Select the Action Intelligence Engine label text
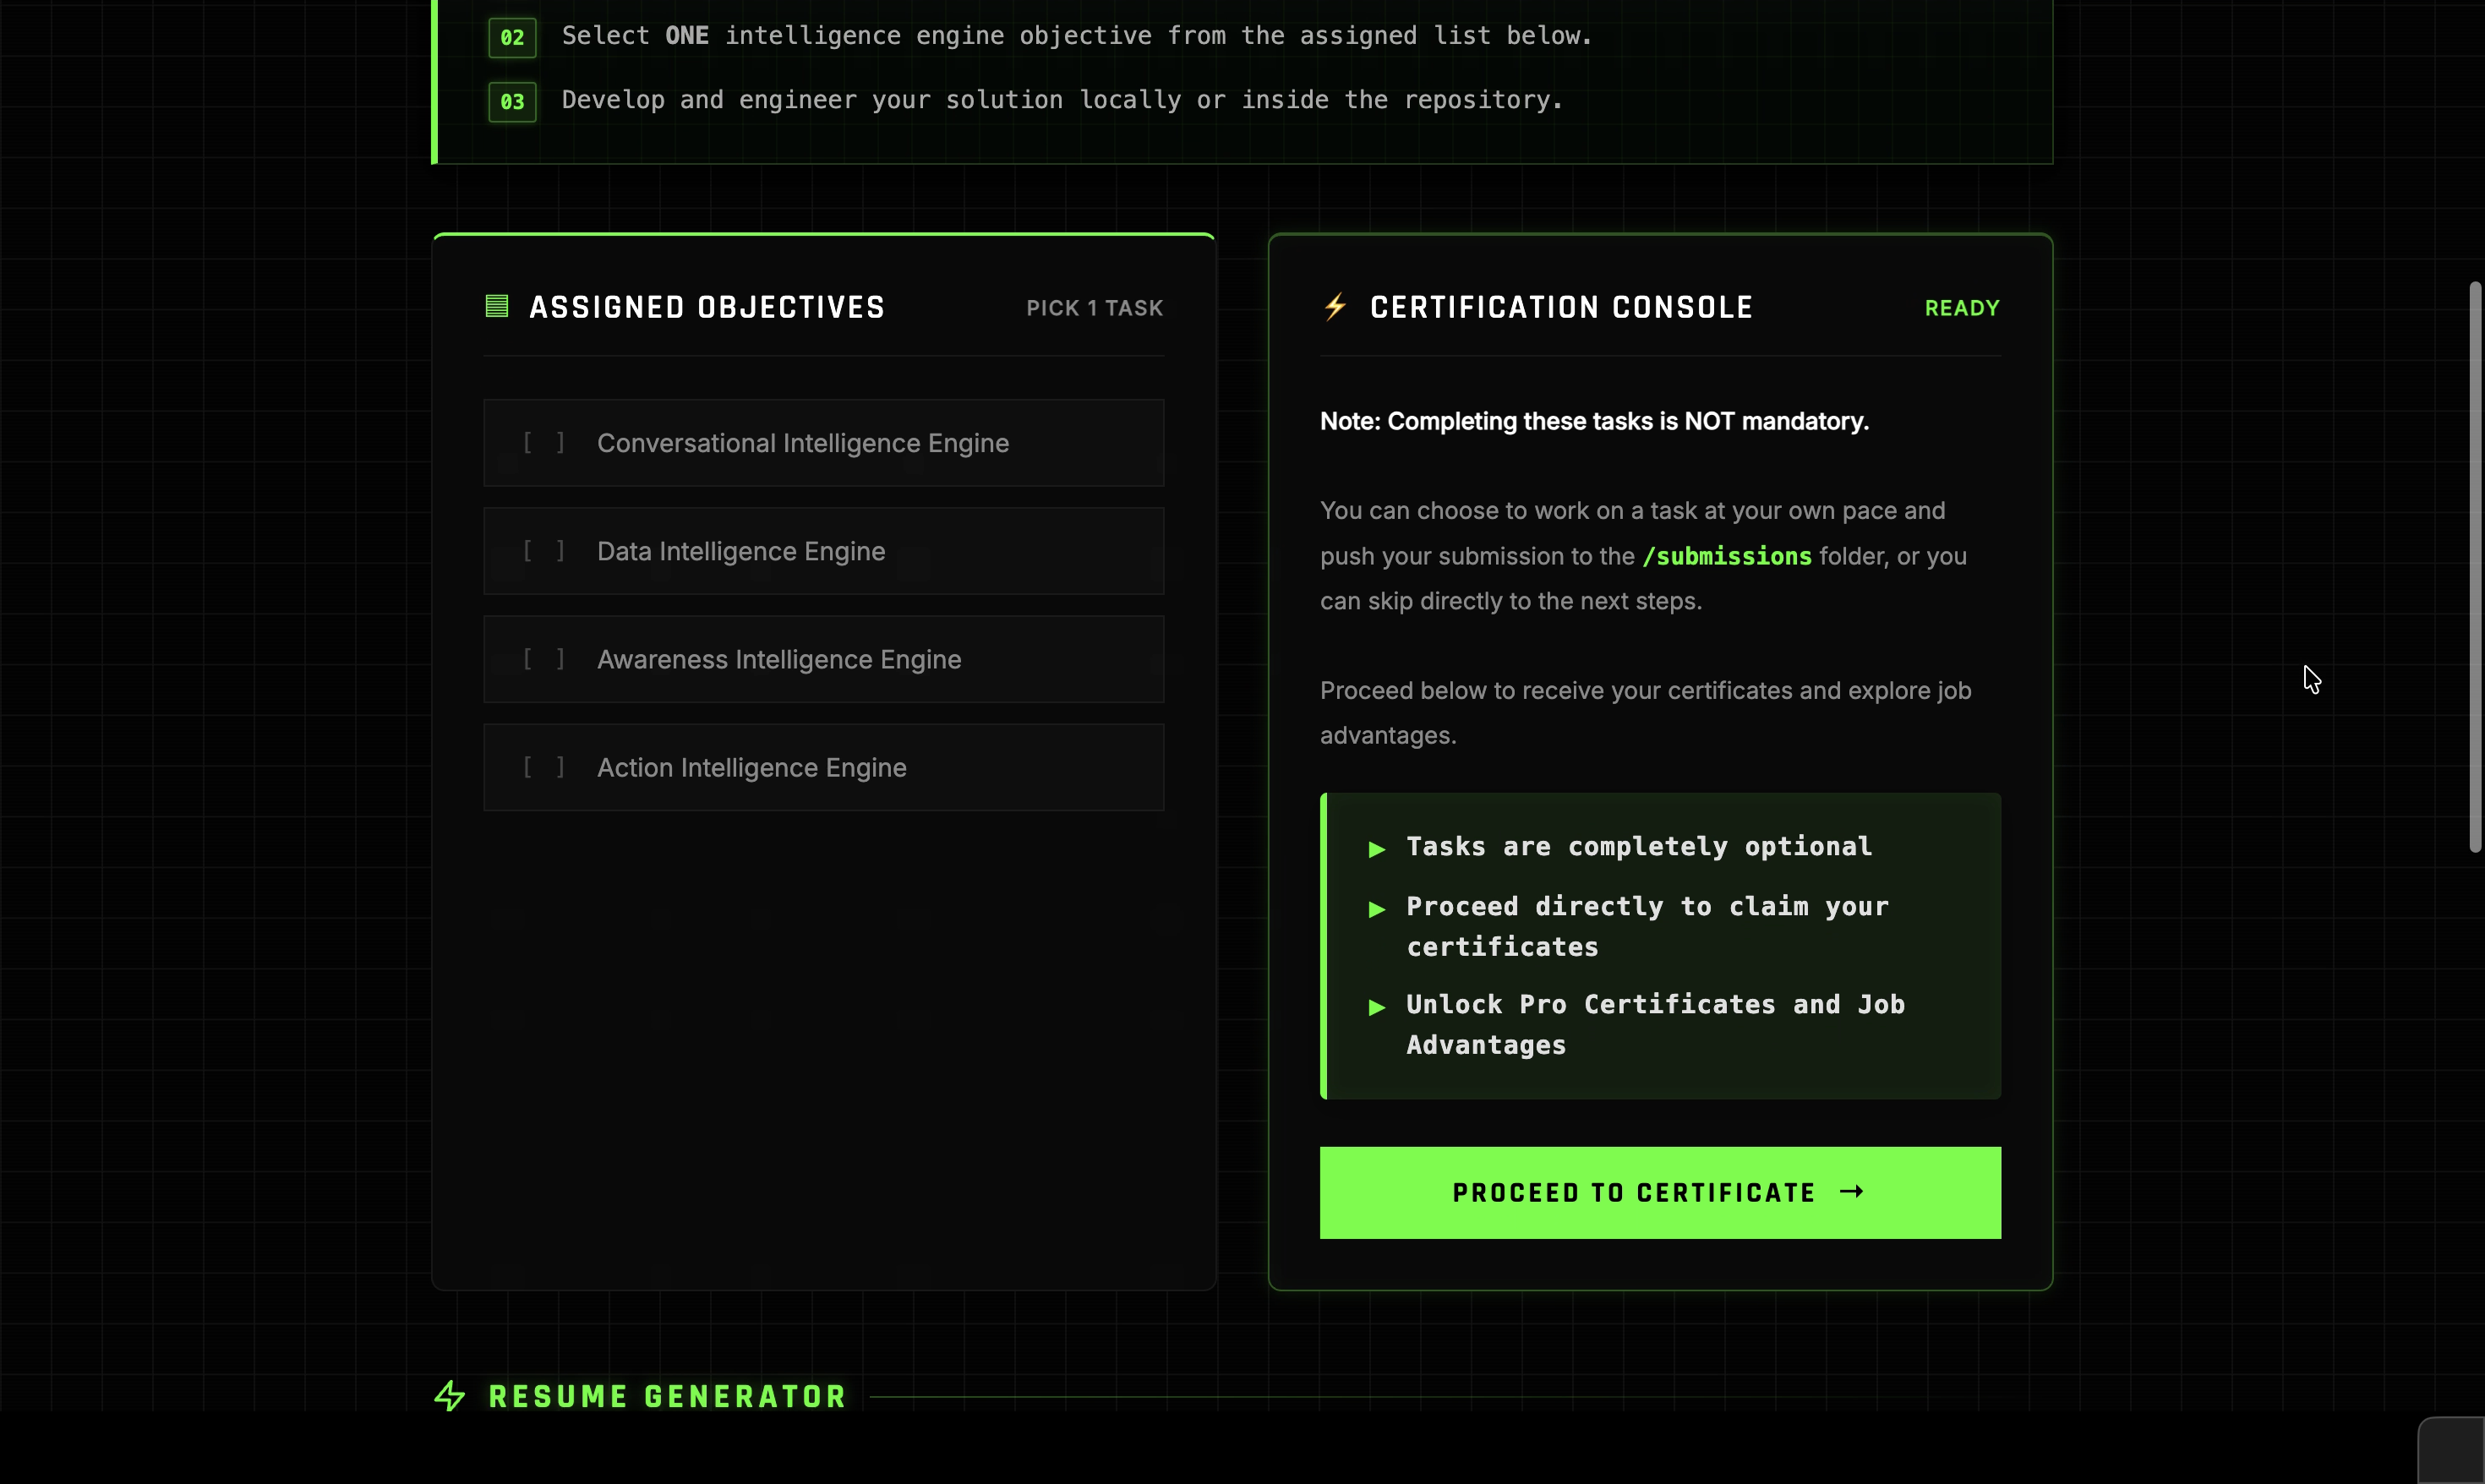This screenshot has height=1484, width=2485. pos(752,767)
